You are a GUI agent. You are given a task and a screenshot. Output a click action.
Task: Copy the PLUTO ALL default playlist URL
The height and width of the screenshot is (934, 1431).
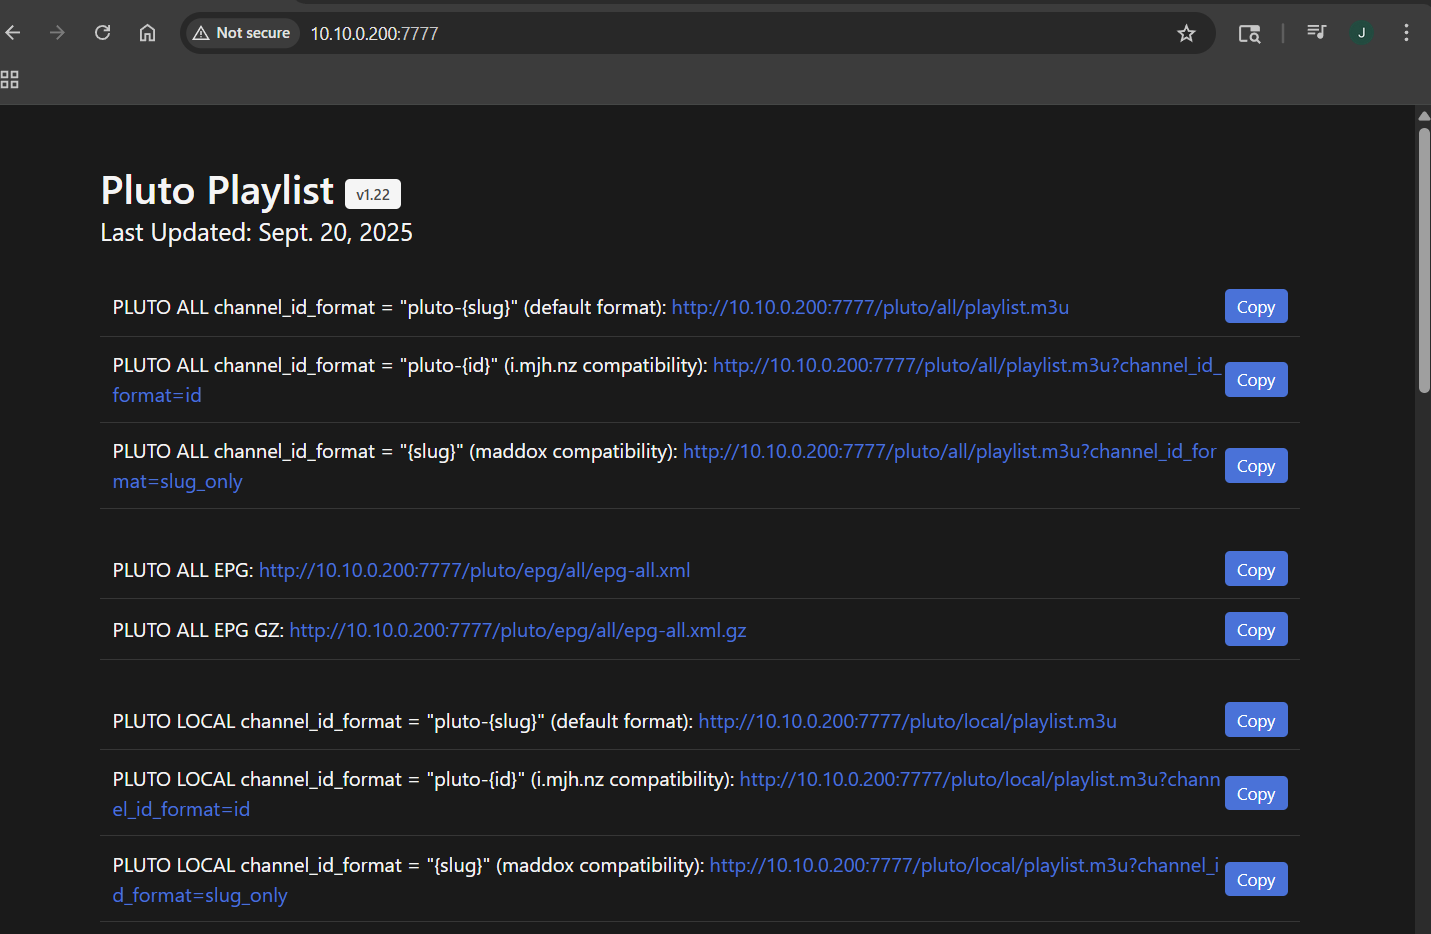click(x=1255, y=307)
